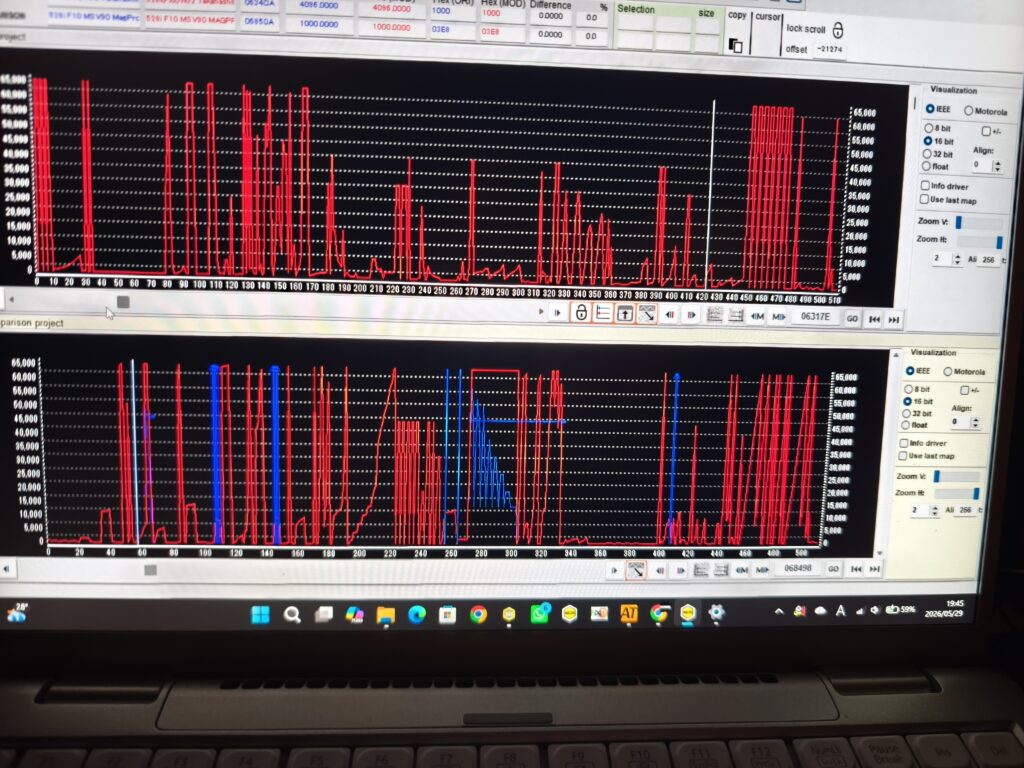This screenshot has width=1024, height=768.
Task: Click GO button beside address 06317E
Action: pos(852,319)
